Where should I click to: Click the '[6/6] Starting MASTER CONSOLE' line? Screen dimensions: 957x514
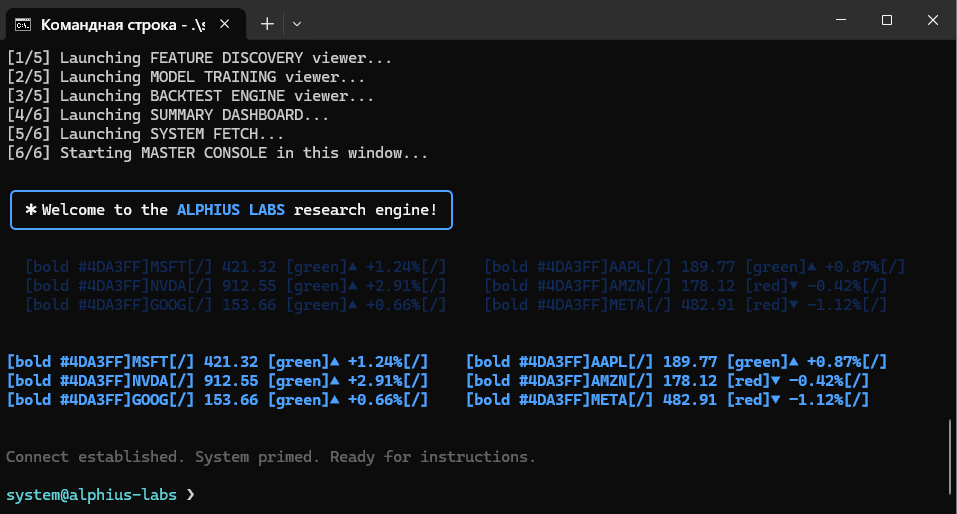pos(217,153)
